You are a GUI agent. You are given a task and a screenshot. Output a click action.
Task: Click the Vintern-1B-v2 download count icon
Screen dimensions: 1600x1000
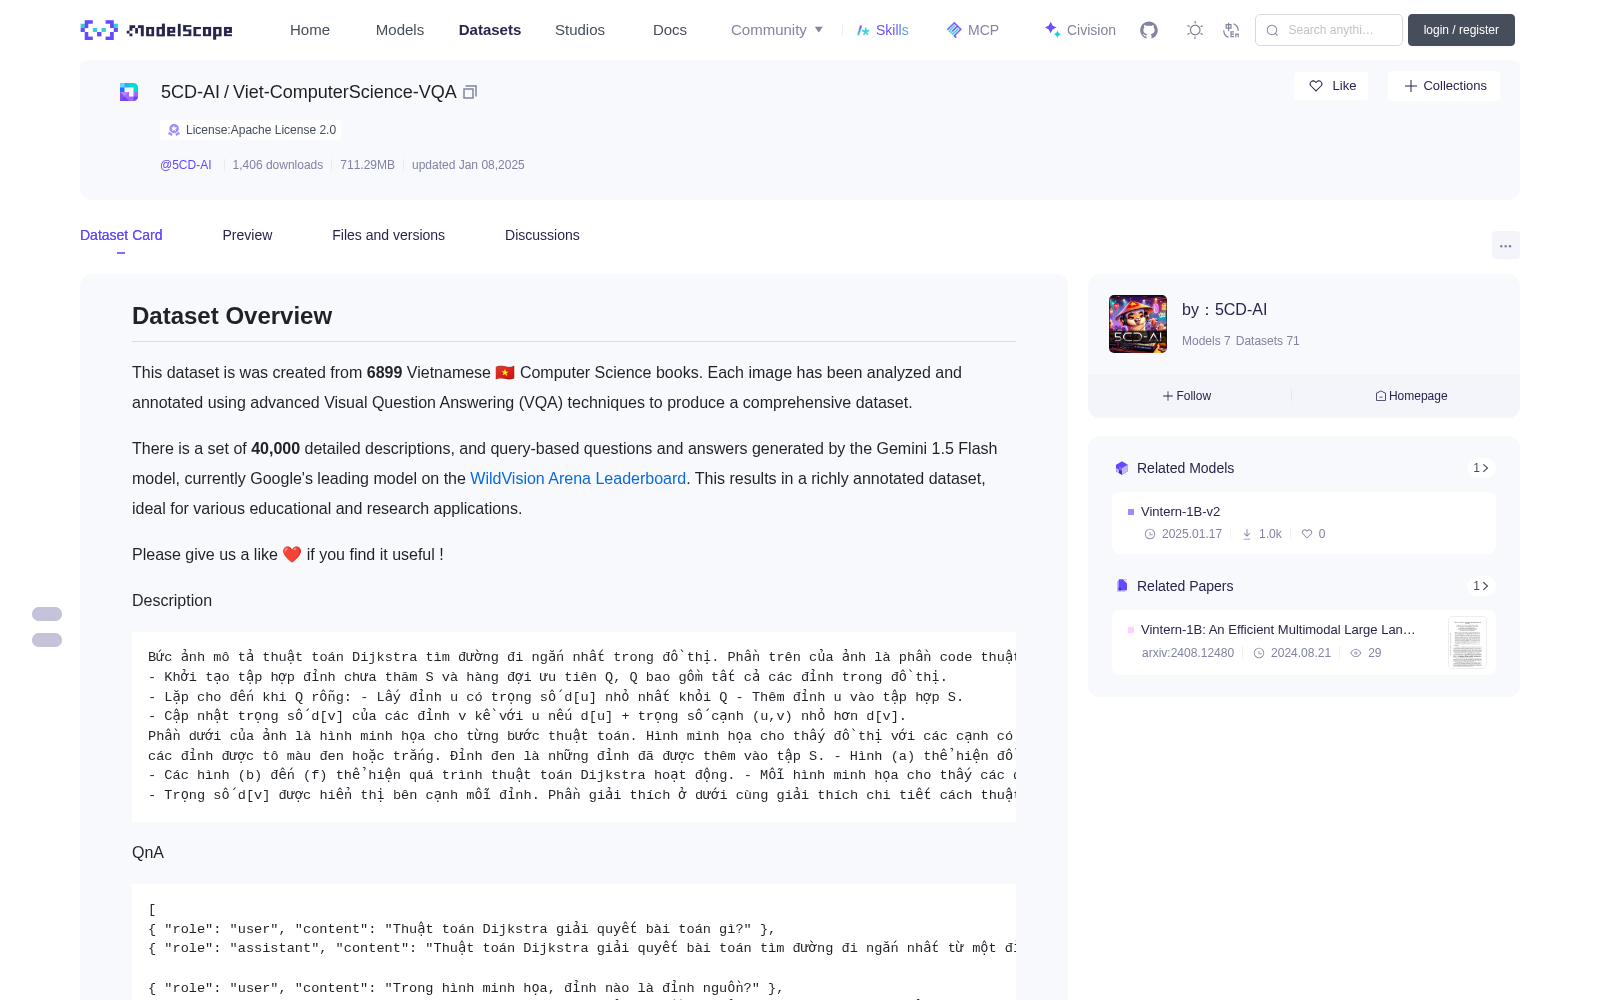tap(1247, 534)
